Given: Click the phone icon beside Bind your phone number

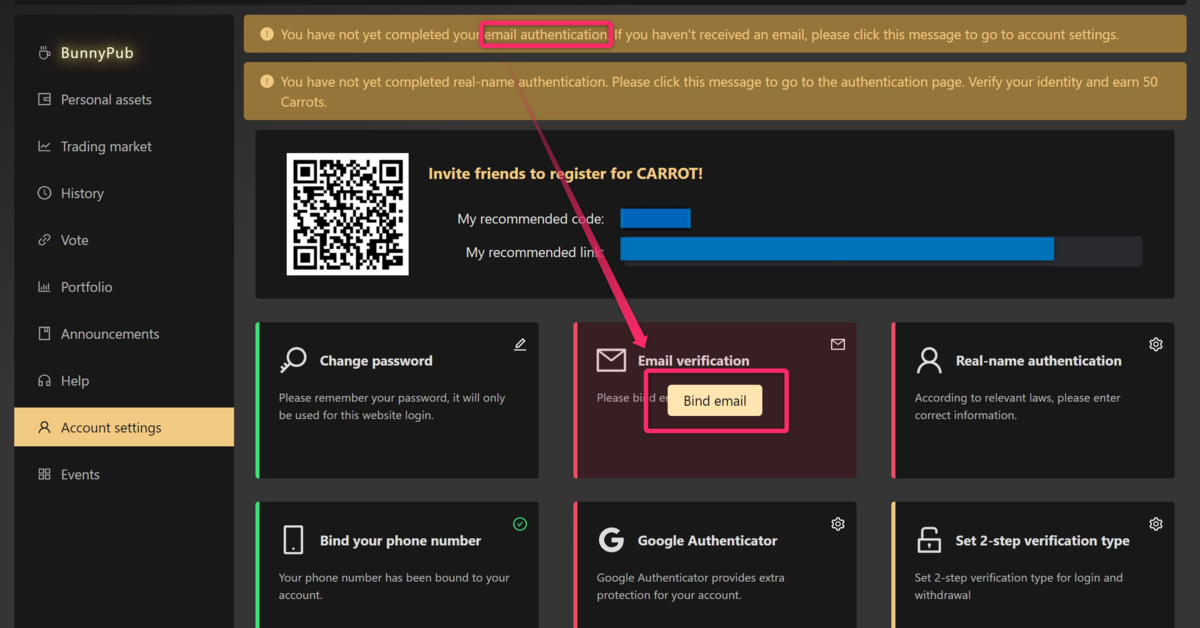Looking at the screenshot, I should pos(294,540).
